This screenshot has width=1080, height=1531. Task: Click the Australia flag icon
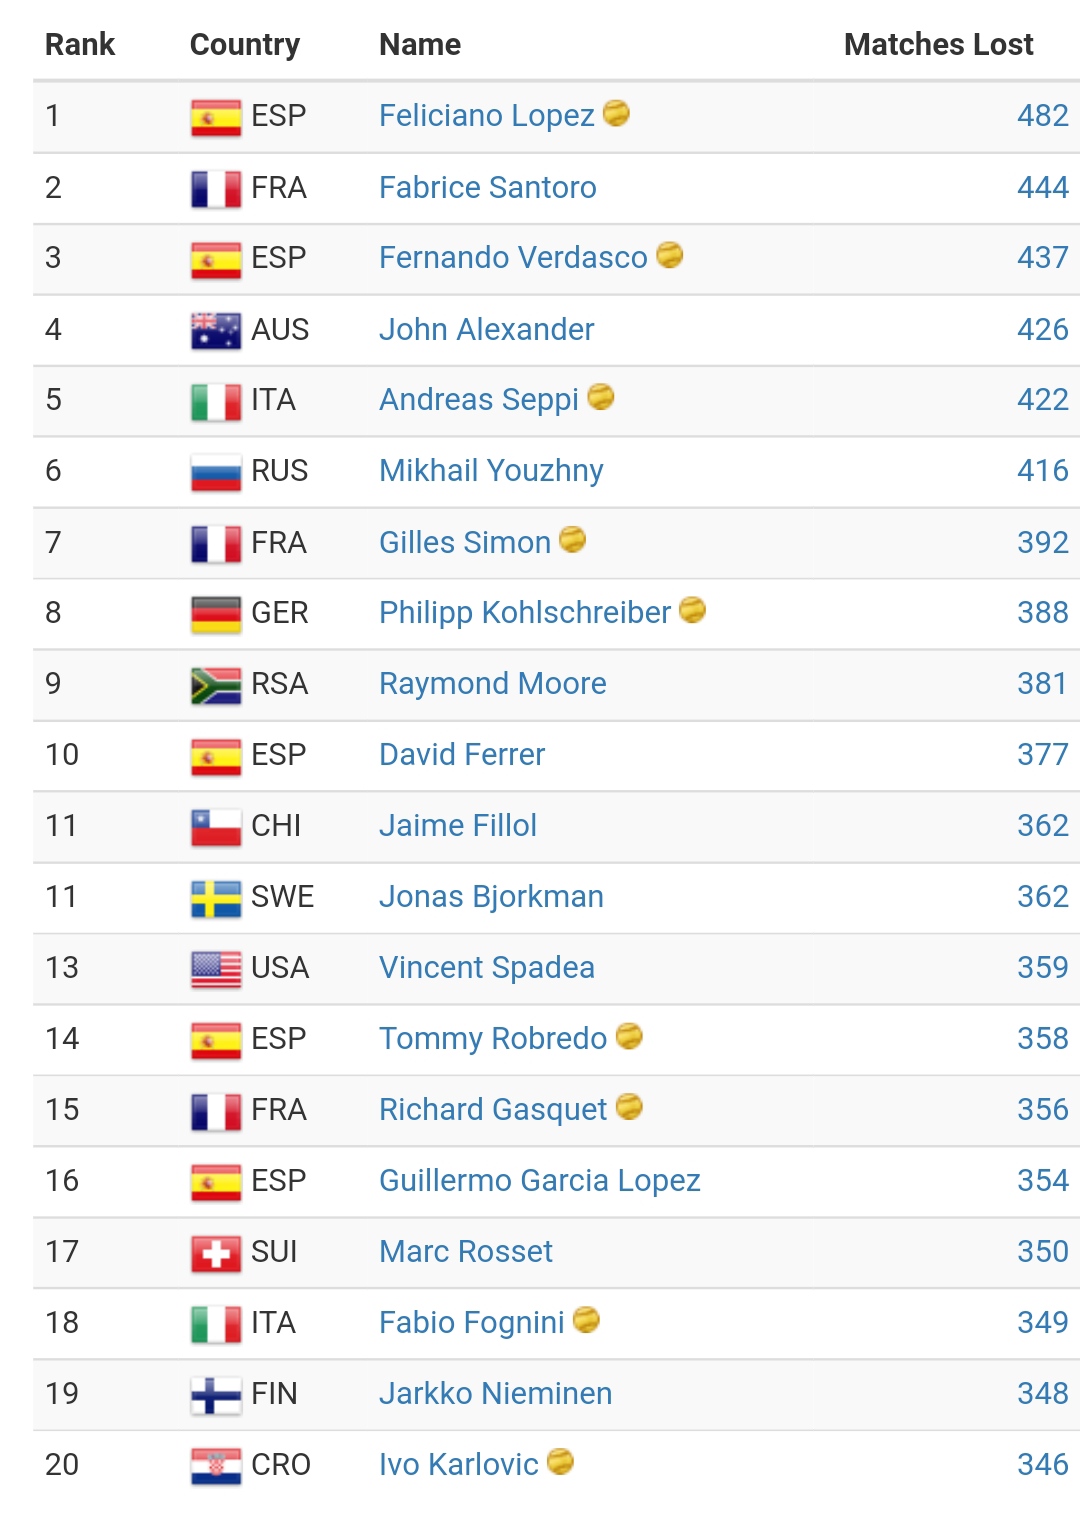[x=216, y=330]
